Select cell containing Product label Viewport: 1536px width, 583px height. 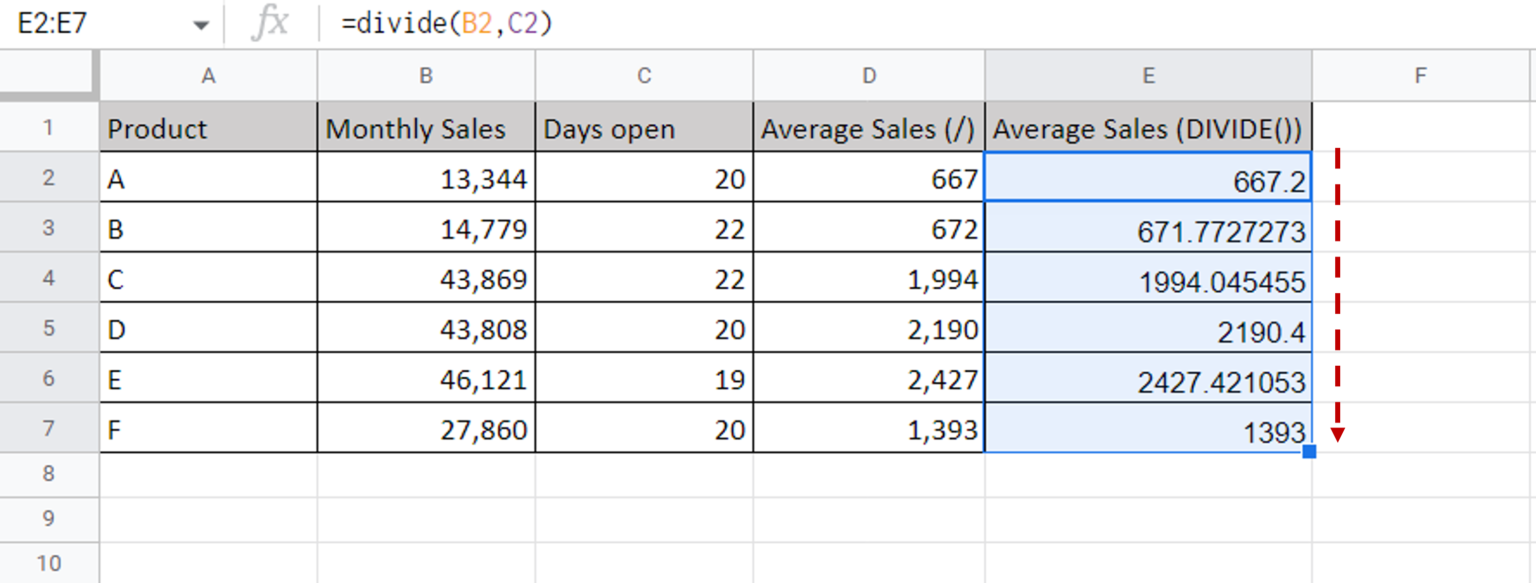click(207, 128)
